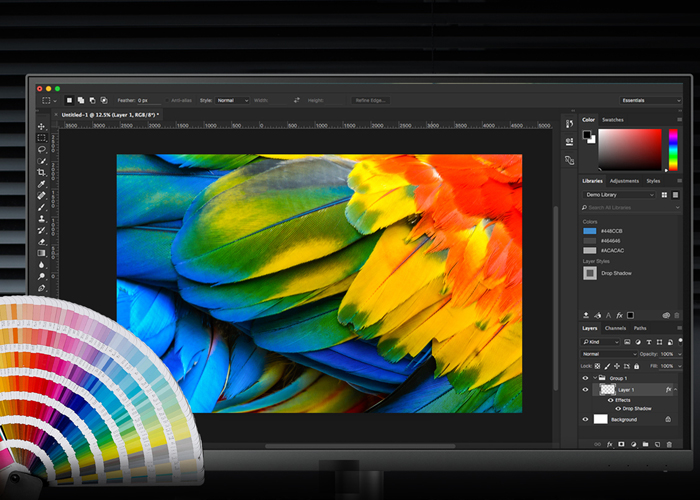Open the Fill 100% dropdown arrow
Screen dimensions: 700x500
click(679, 366)
